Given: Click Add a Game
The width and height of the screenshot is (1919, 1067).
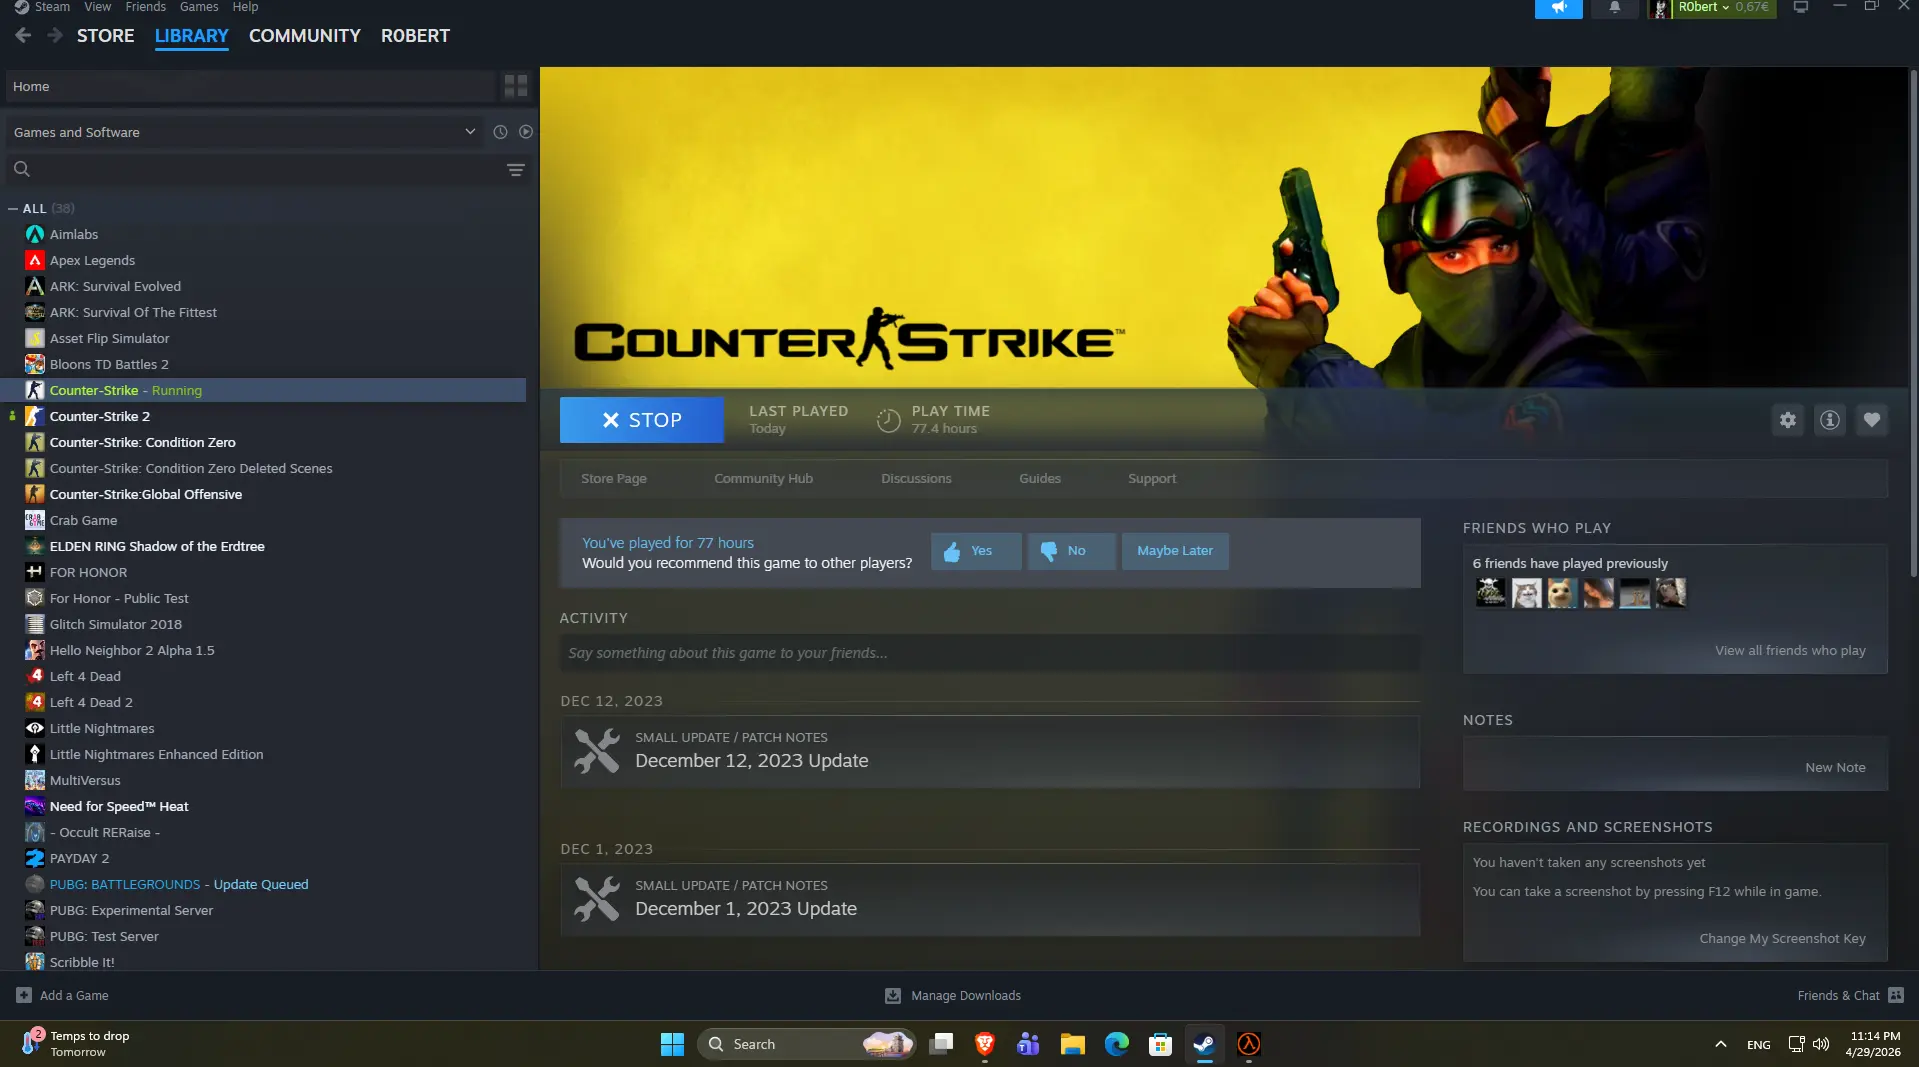Looking at the screenshot, I should pos(62,996).
